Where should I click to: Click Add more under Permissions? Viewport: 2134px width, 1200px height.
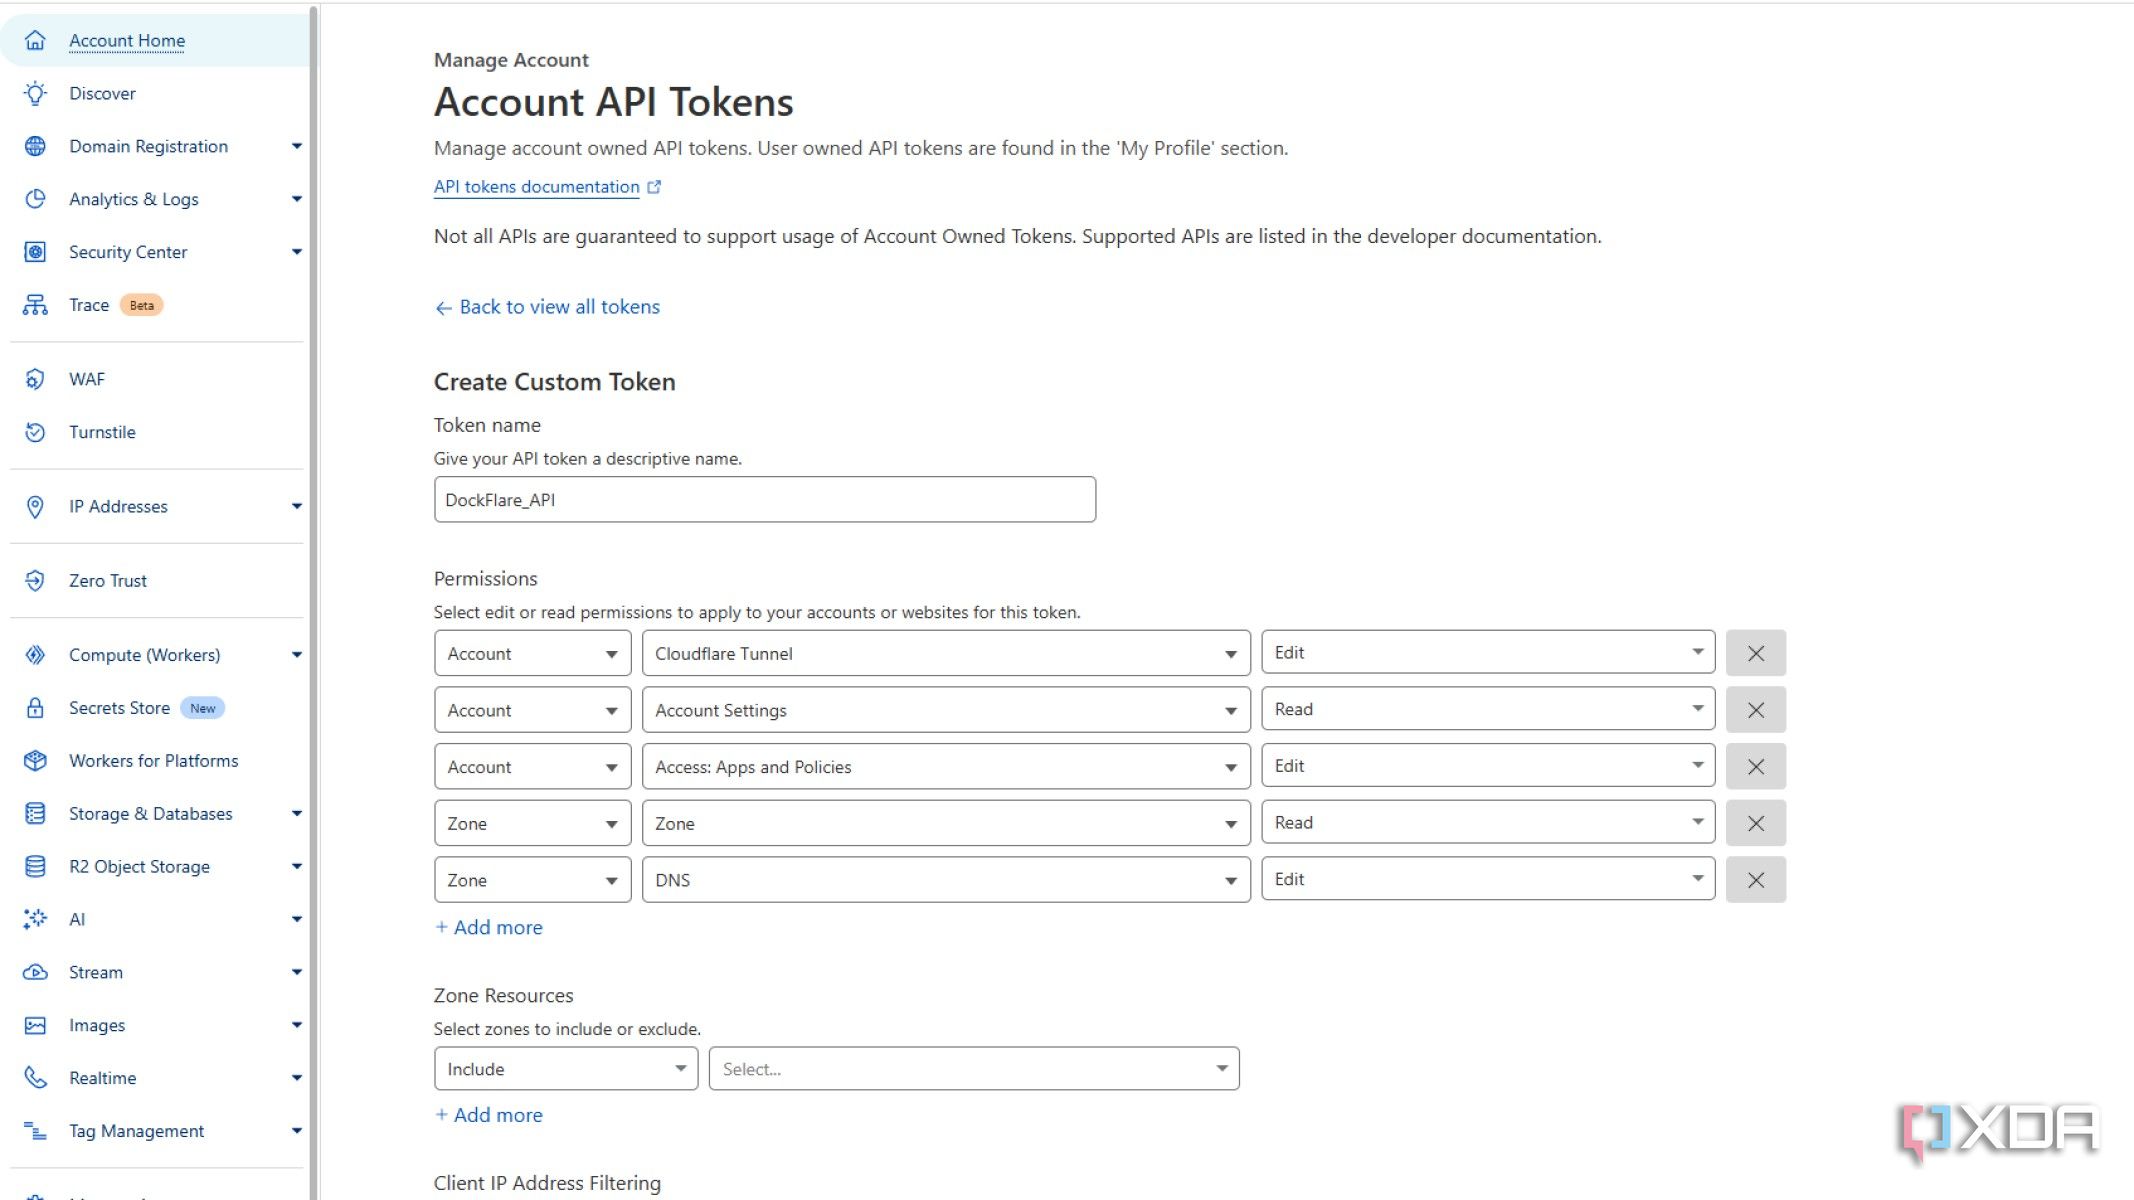tap(489, 927)
